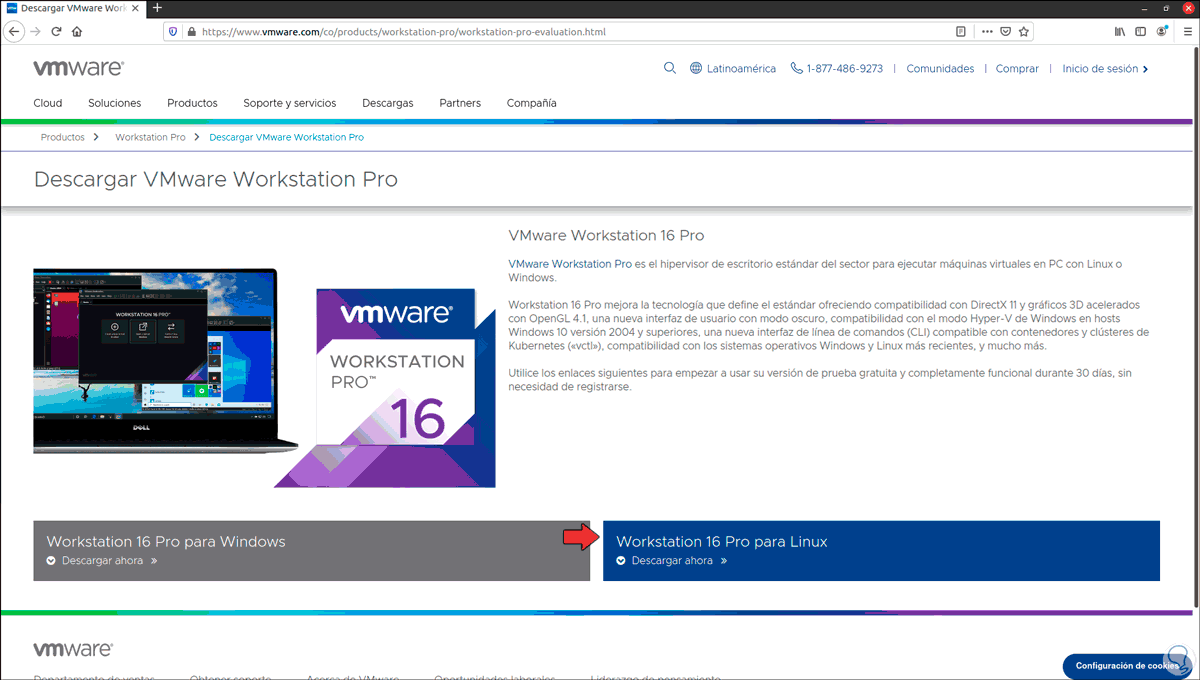
Task: Click Inicio de sesión link
Action: tap(1100, 69)
